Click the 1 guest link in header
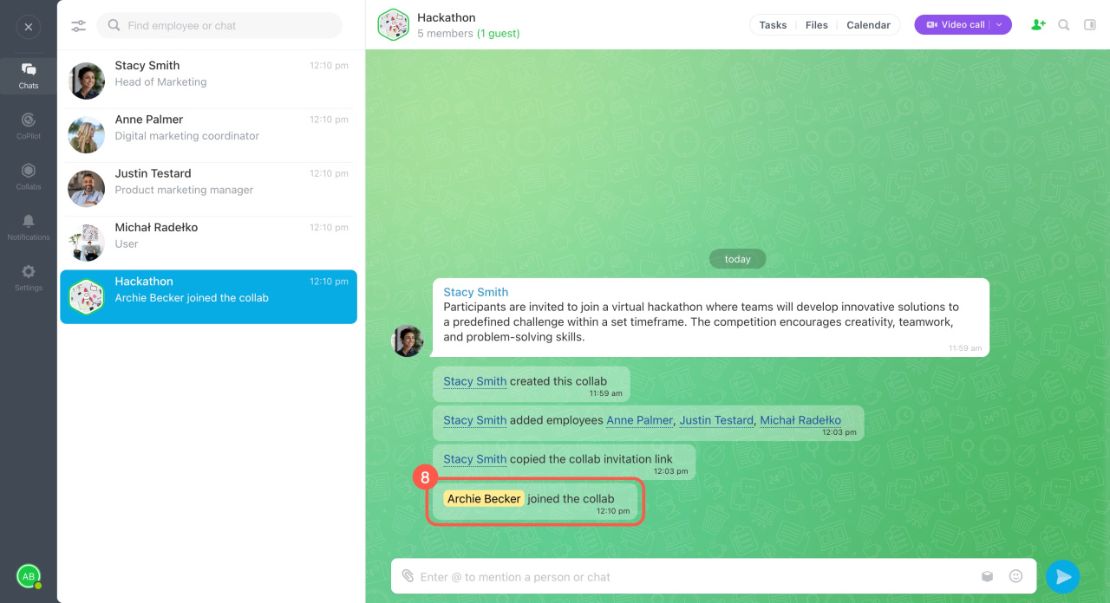The height and width of the screenshot is (603, 1110). click(x=498, y=33)
